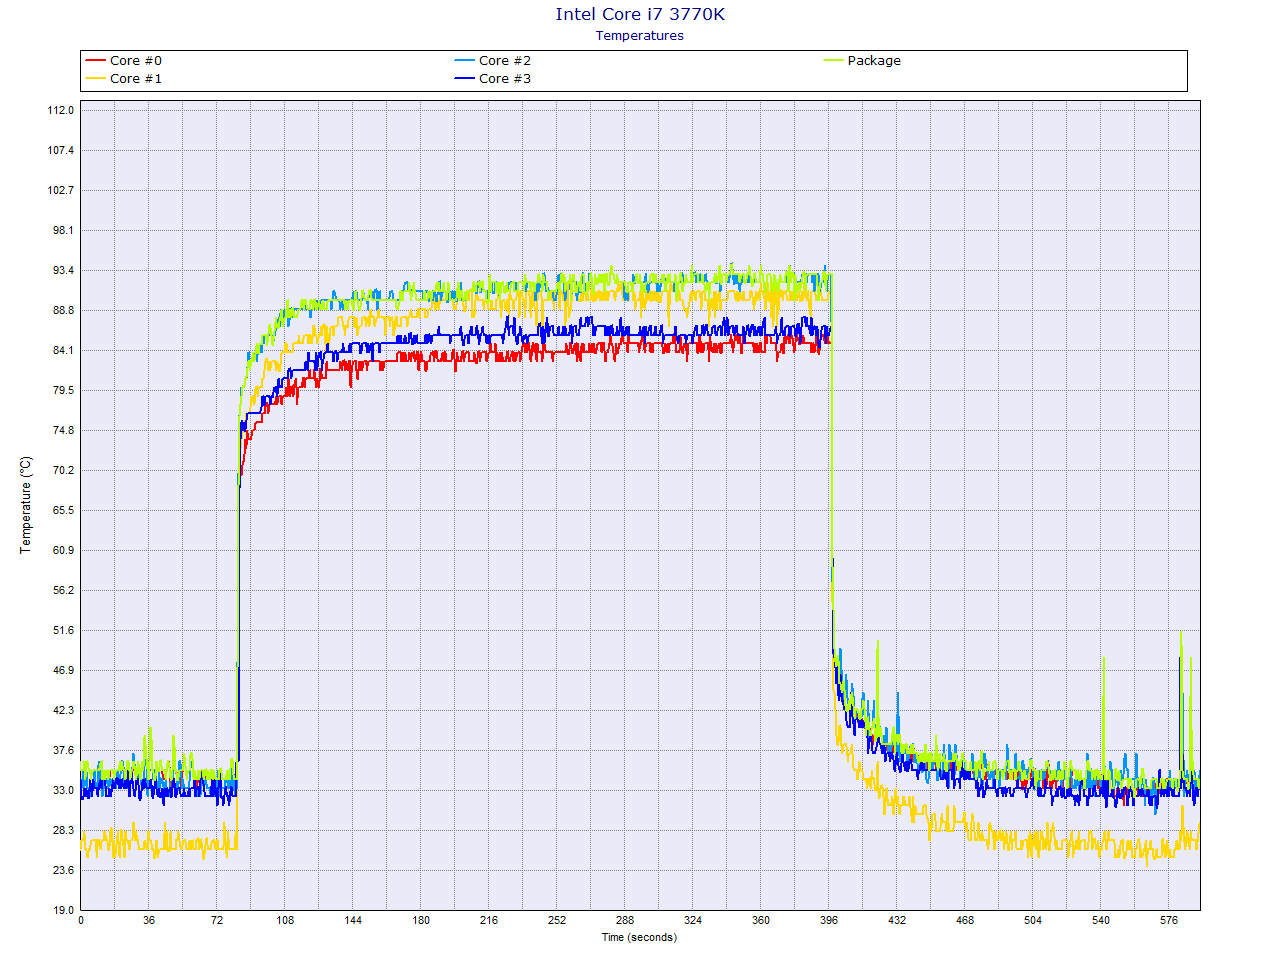The image size is (1280, 960).
Task: Click the 46.9 y-axis value
Action: point(64,670)
